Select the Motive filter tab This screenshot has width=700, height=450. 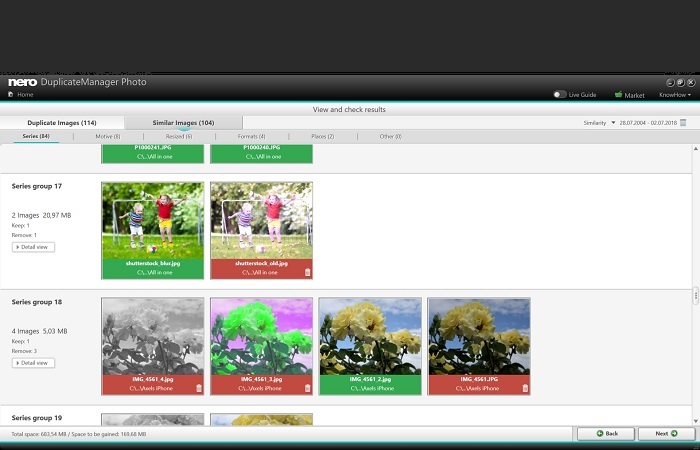tap(107, 136)
